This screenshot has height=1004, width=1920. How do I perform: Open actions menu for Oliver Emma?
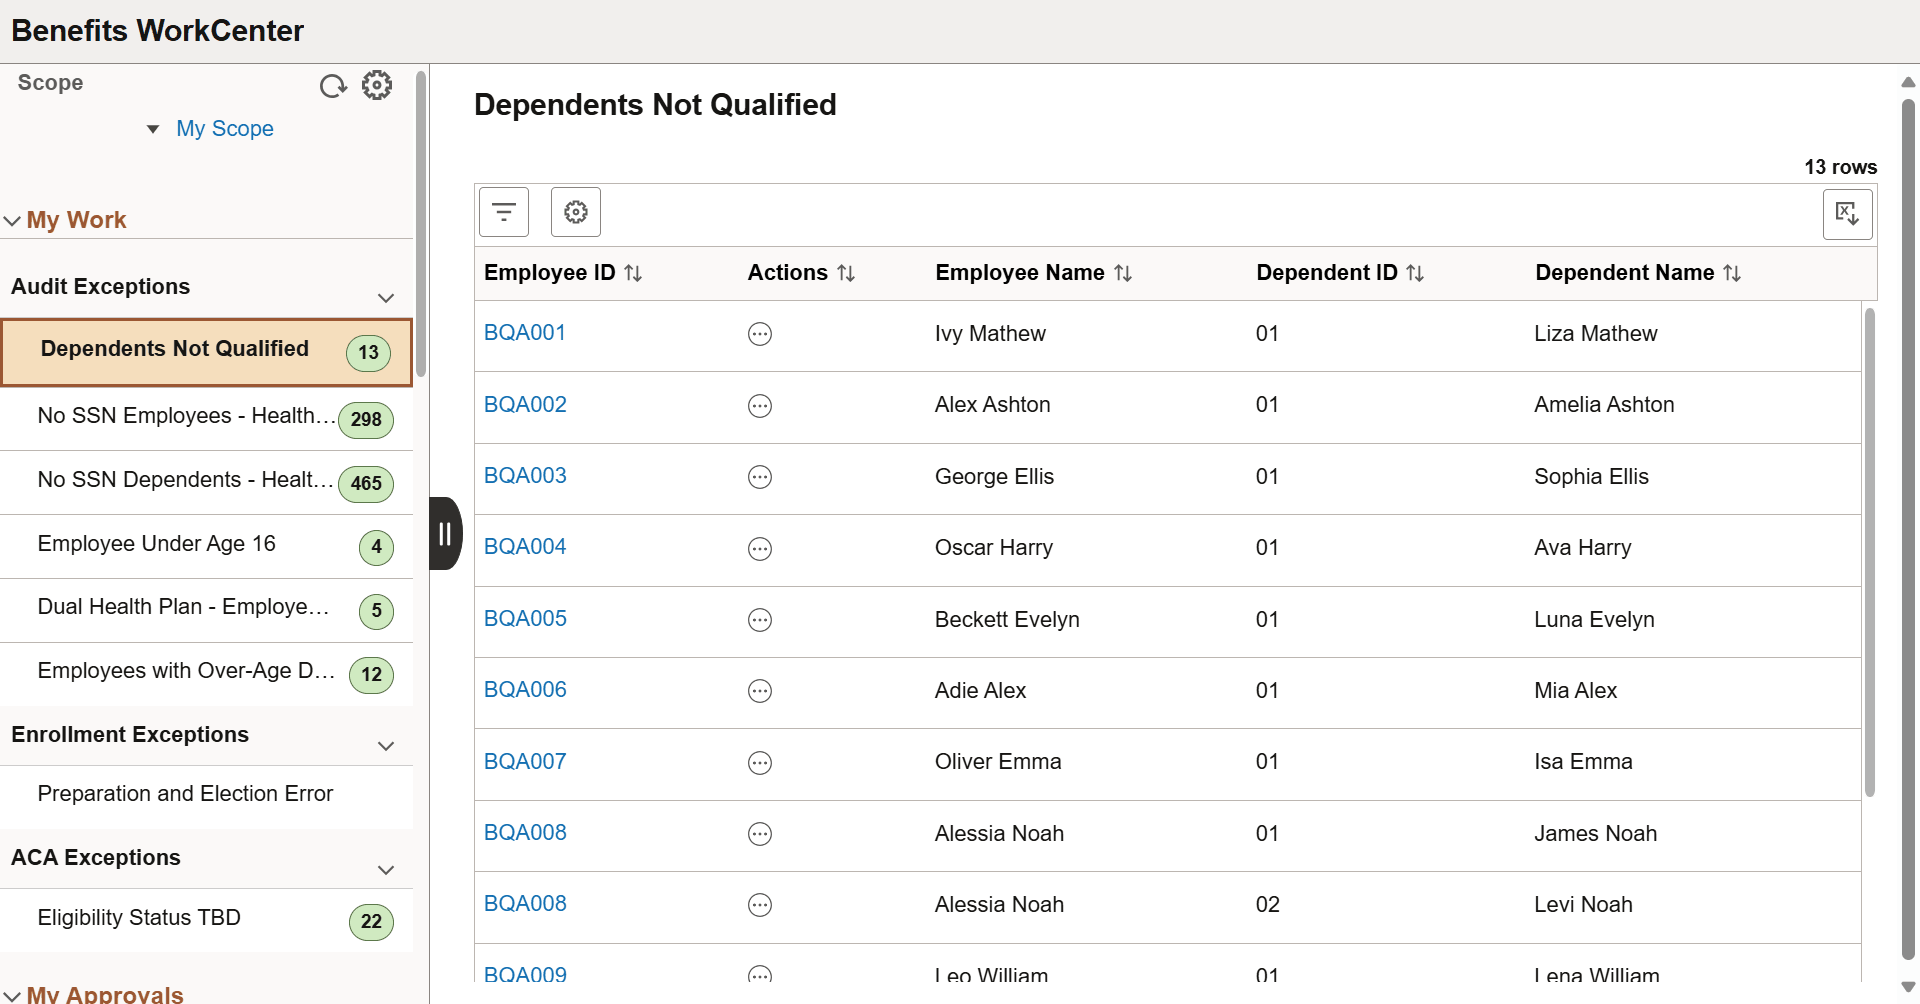pyautogui.click(x=760, y=763)
